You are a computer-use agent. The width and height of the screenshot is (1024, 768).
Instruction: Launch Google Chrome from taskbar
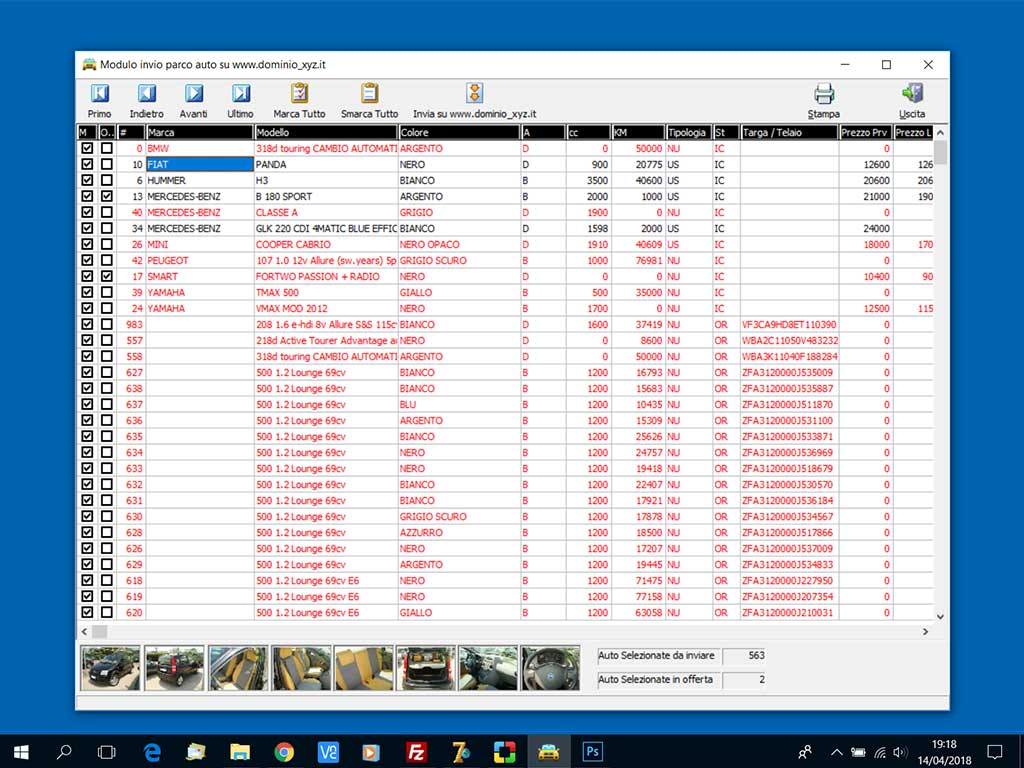coord(283,752)
